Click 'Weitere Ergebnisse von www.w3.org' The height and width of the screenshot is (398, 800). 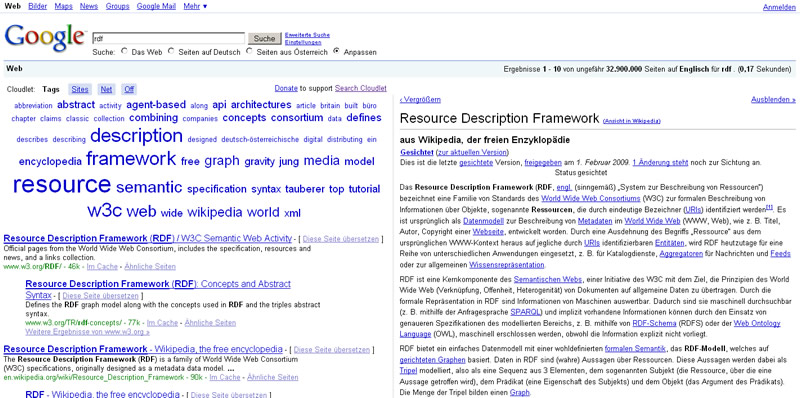point(87,332)
